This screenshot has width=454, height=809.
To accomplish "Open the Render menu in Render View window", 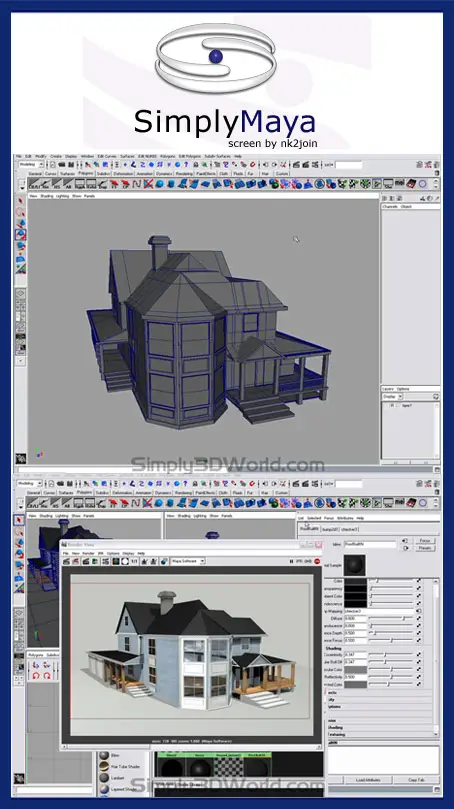I will tap(88, 553).
